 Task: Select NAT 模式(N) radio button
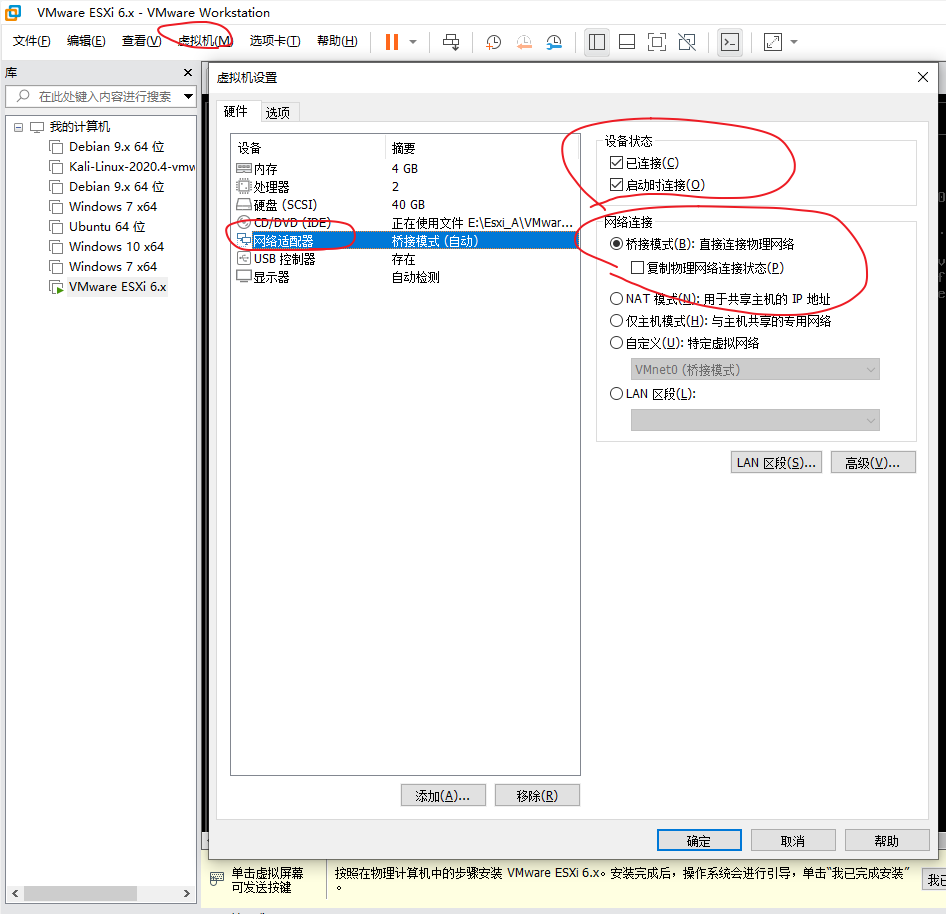click(x=616, y=299)
